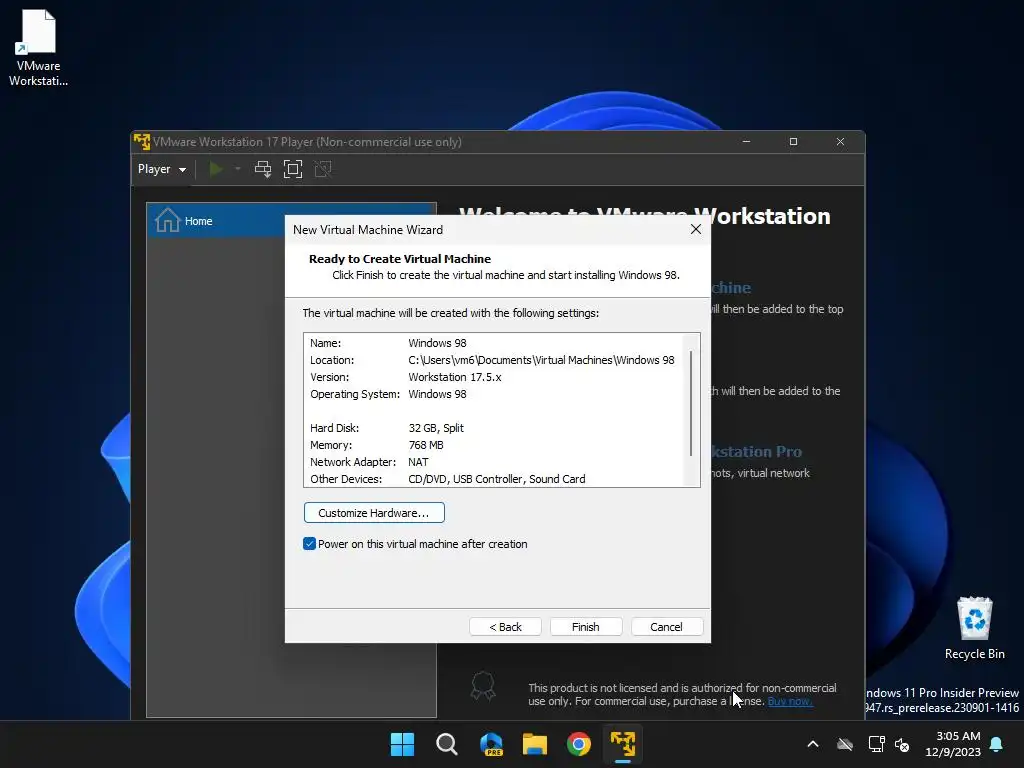
Task: Open taskbar Search
Action: tap(447, 744)
